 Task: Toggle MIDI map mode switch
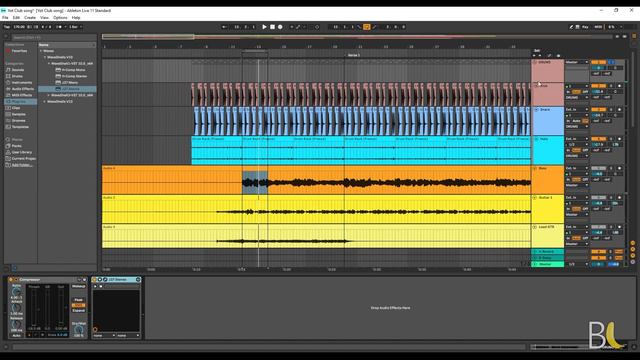coord(598,27)
